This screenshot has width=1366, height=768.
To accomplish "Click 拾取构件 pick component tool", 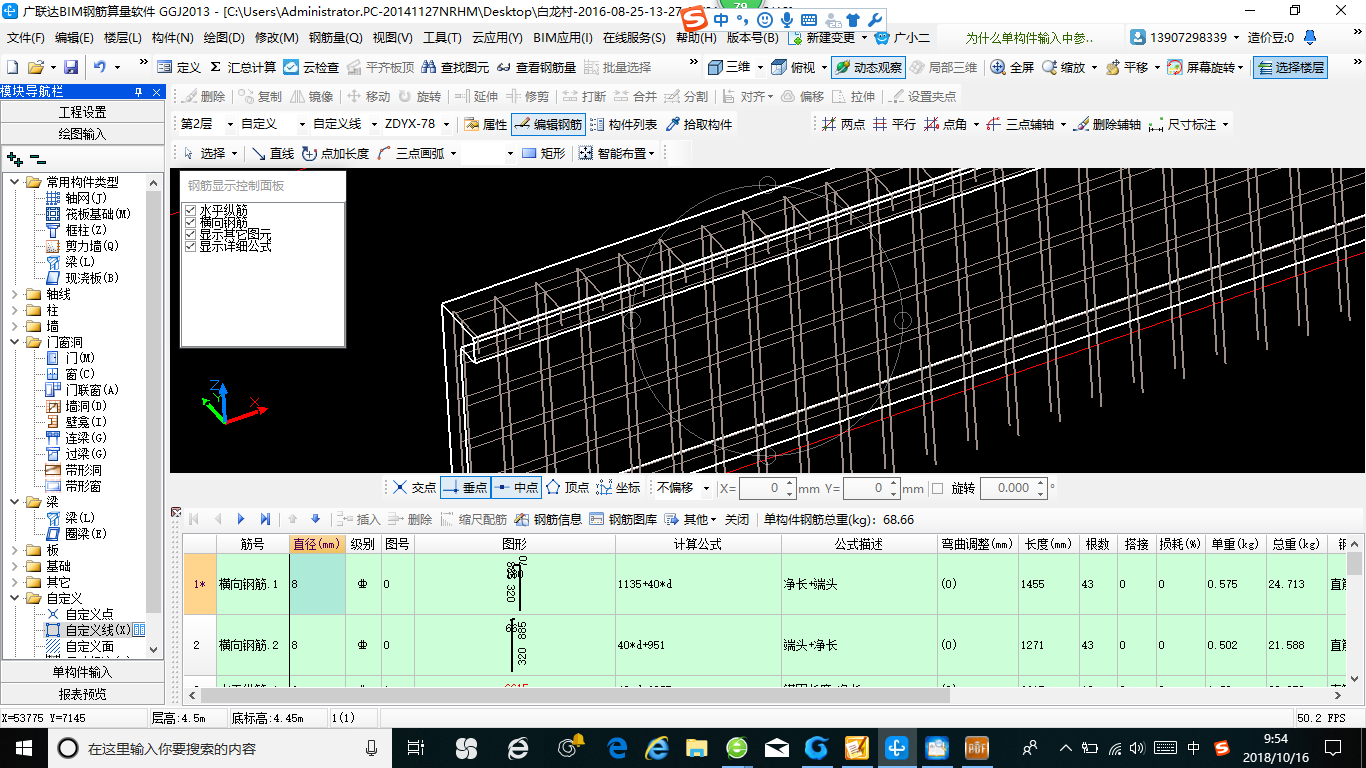I will 698,124.
